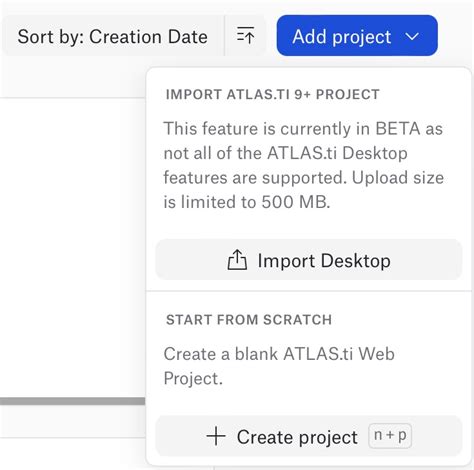Click the upload icon on Import Desktop
This screenshot has width=474, height=470.
pyautogui.click(x=237, y=260)
